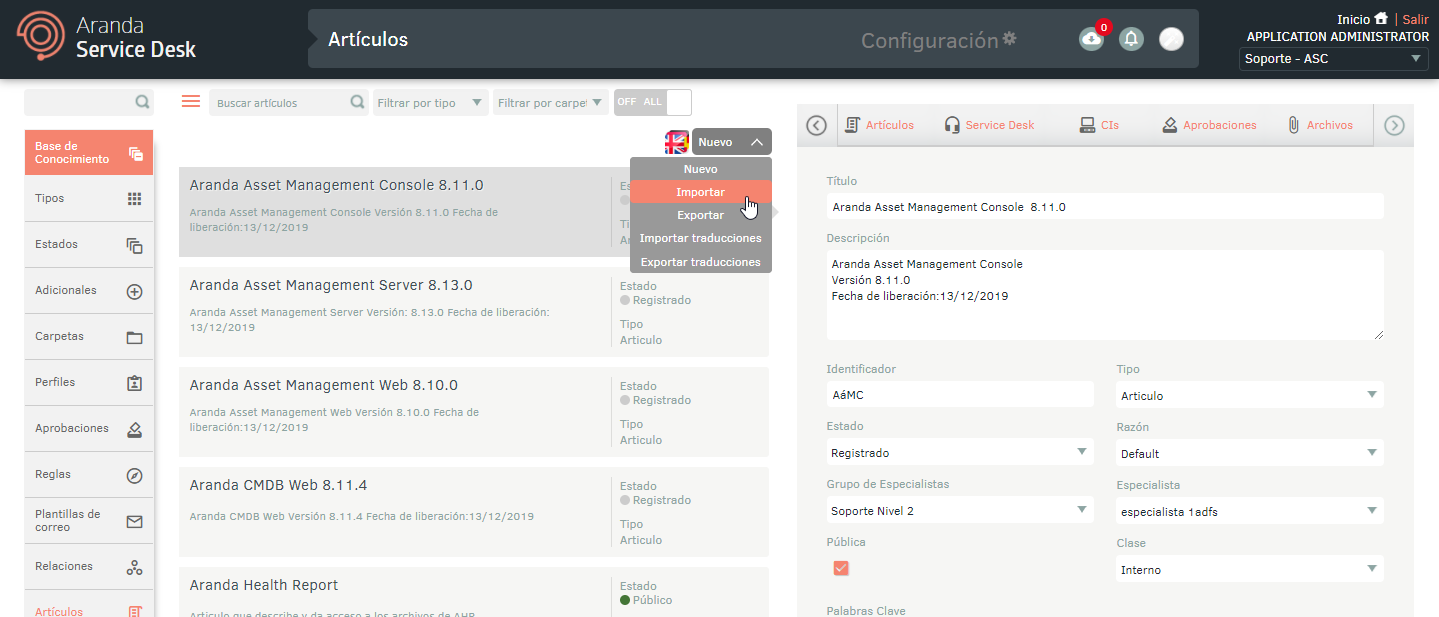This screenshot has width=1439, height=617.
Task: Open the Estado dropdown showing Registrado
Action: coord(960,453)
